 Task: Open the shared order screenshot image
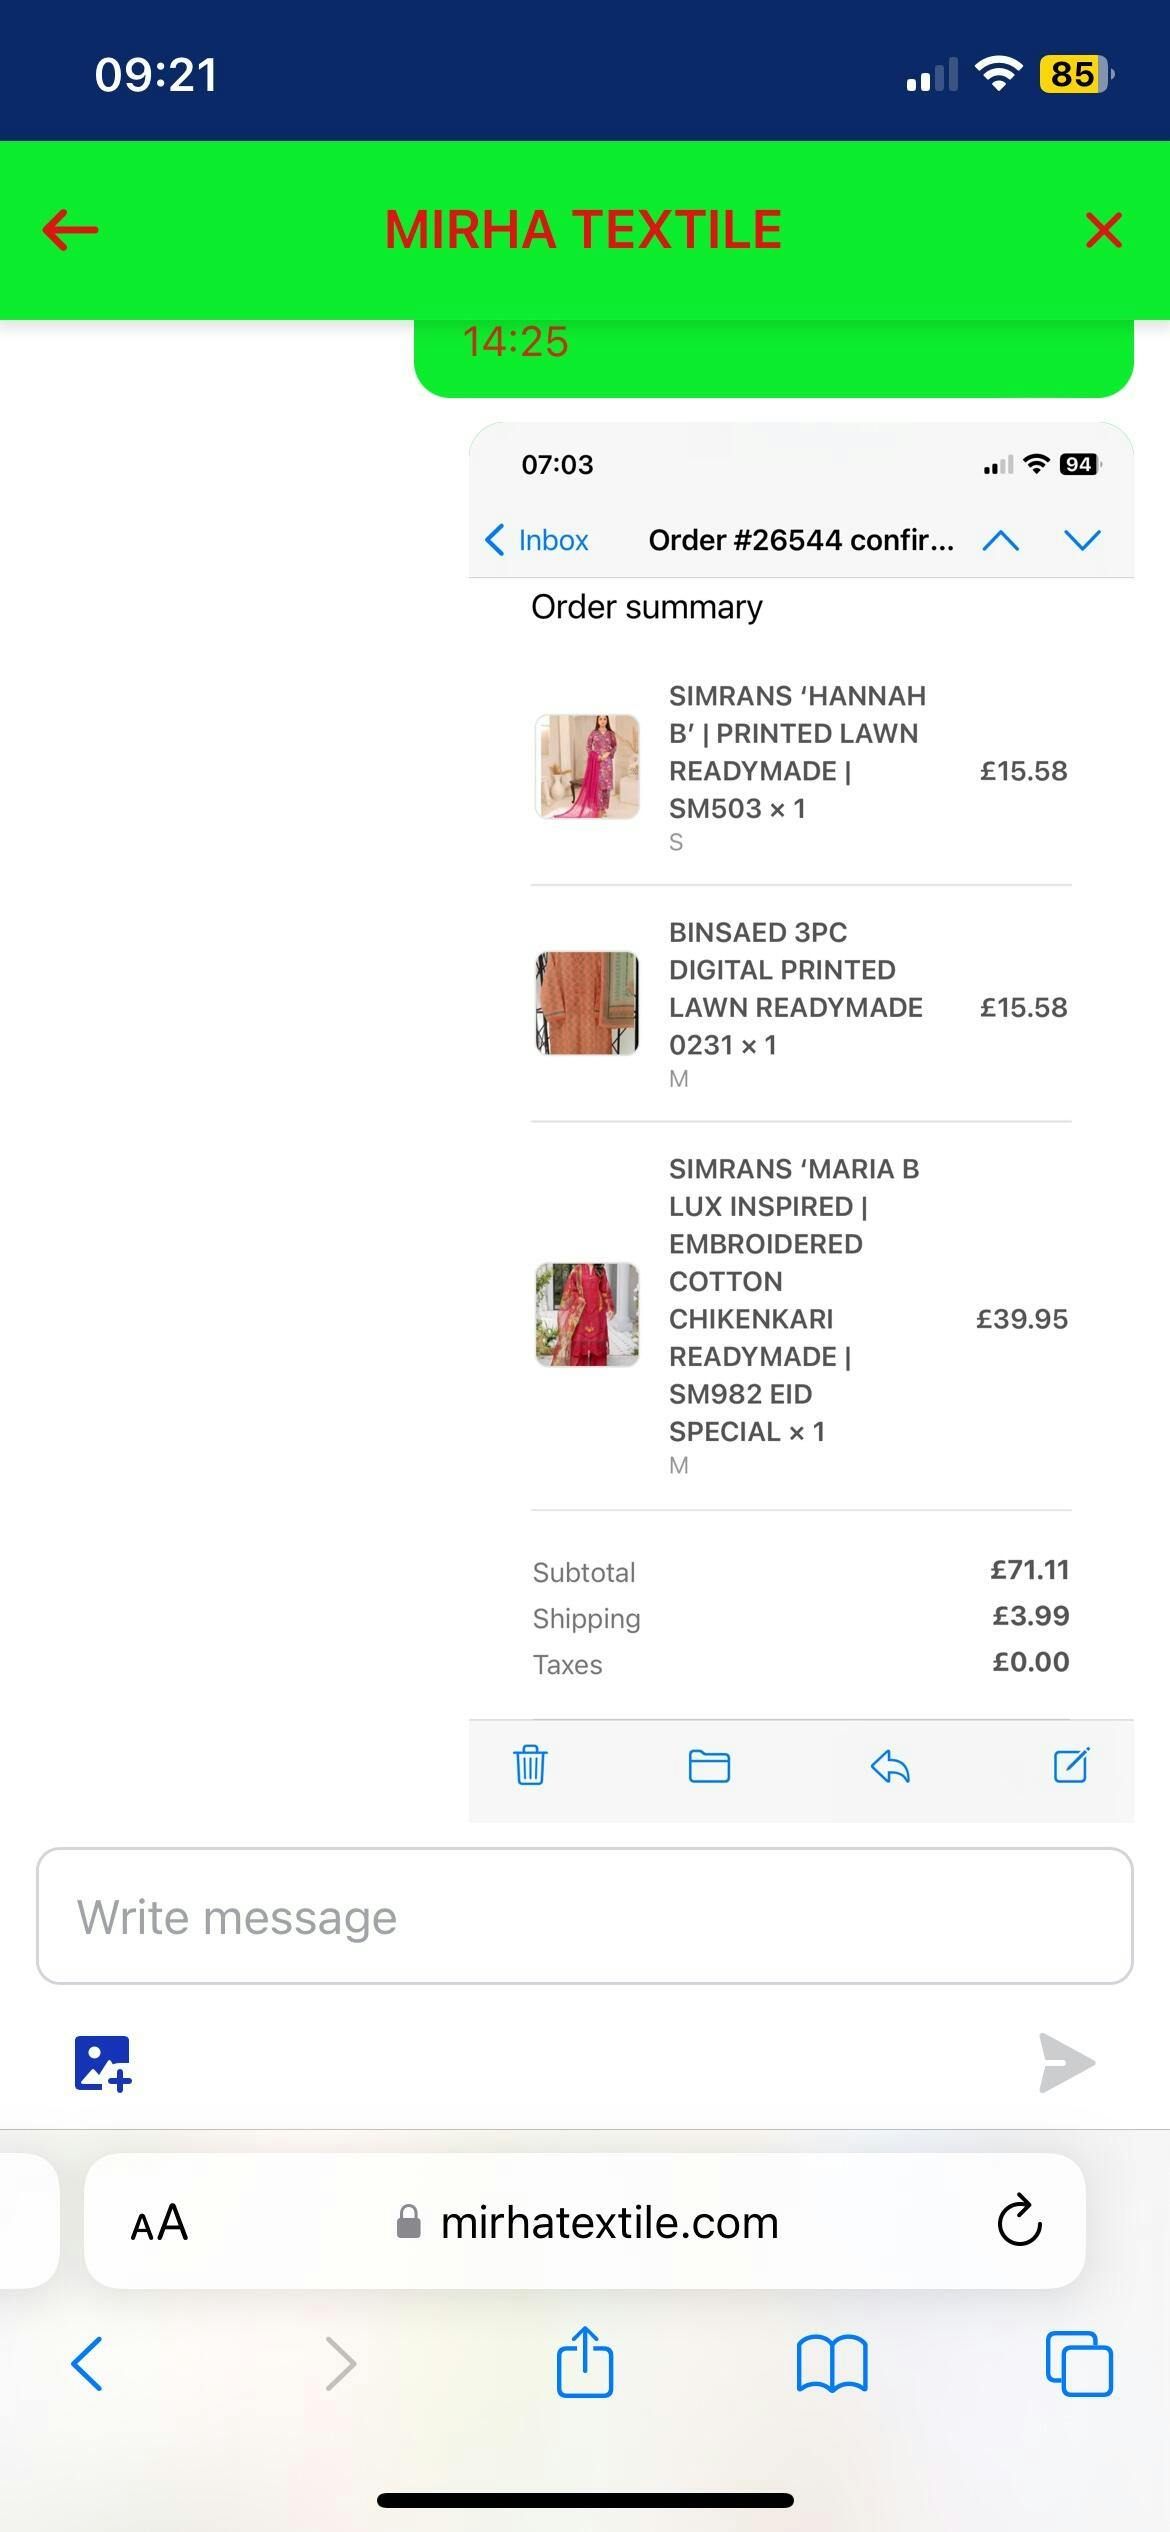[x=801, y=1122]
